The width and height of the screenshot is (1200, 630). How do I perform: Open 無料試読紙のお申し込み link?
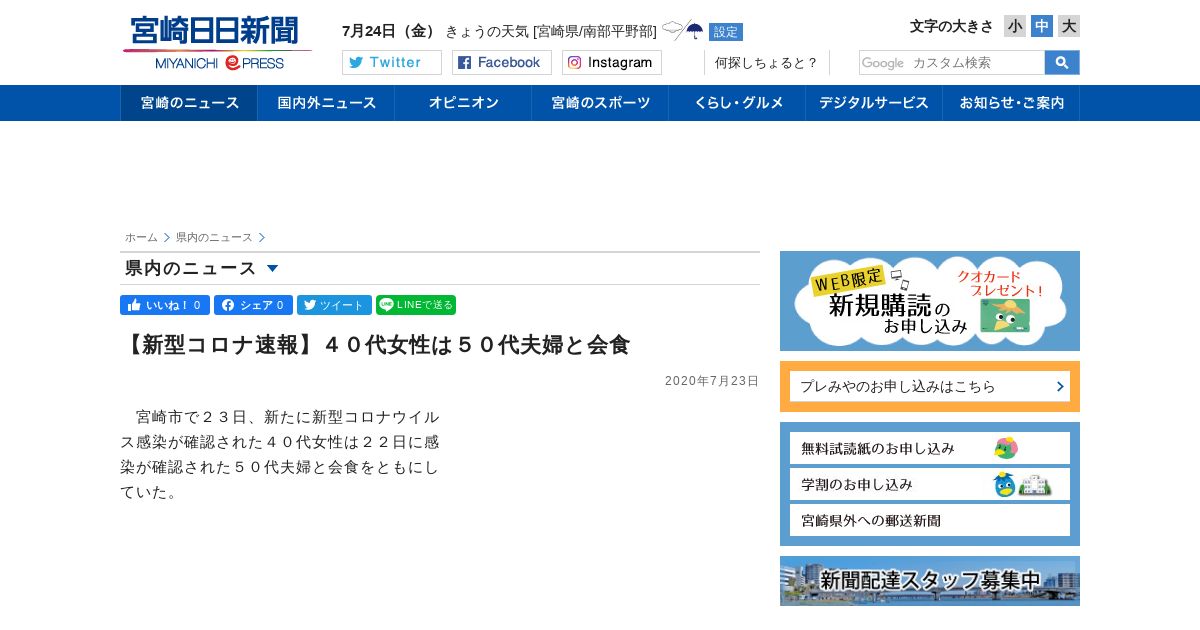[x=930, y=448]
